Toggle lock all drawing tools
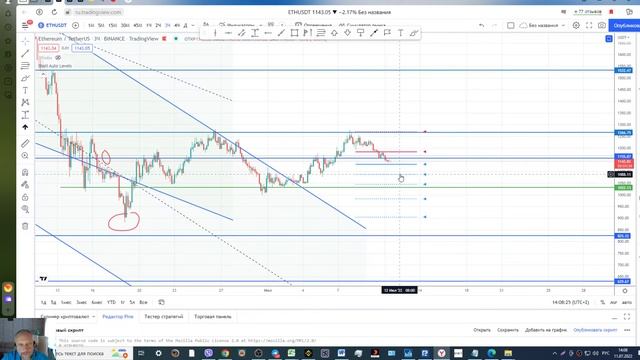Image resolution: width=640 pixels, height=360 pixels. (25, 197)
